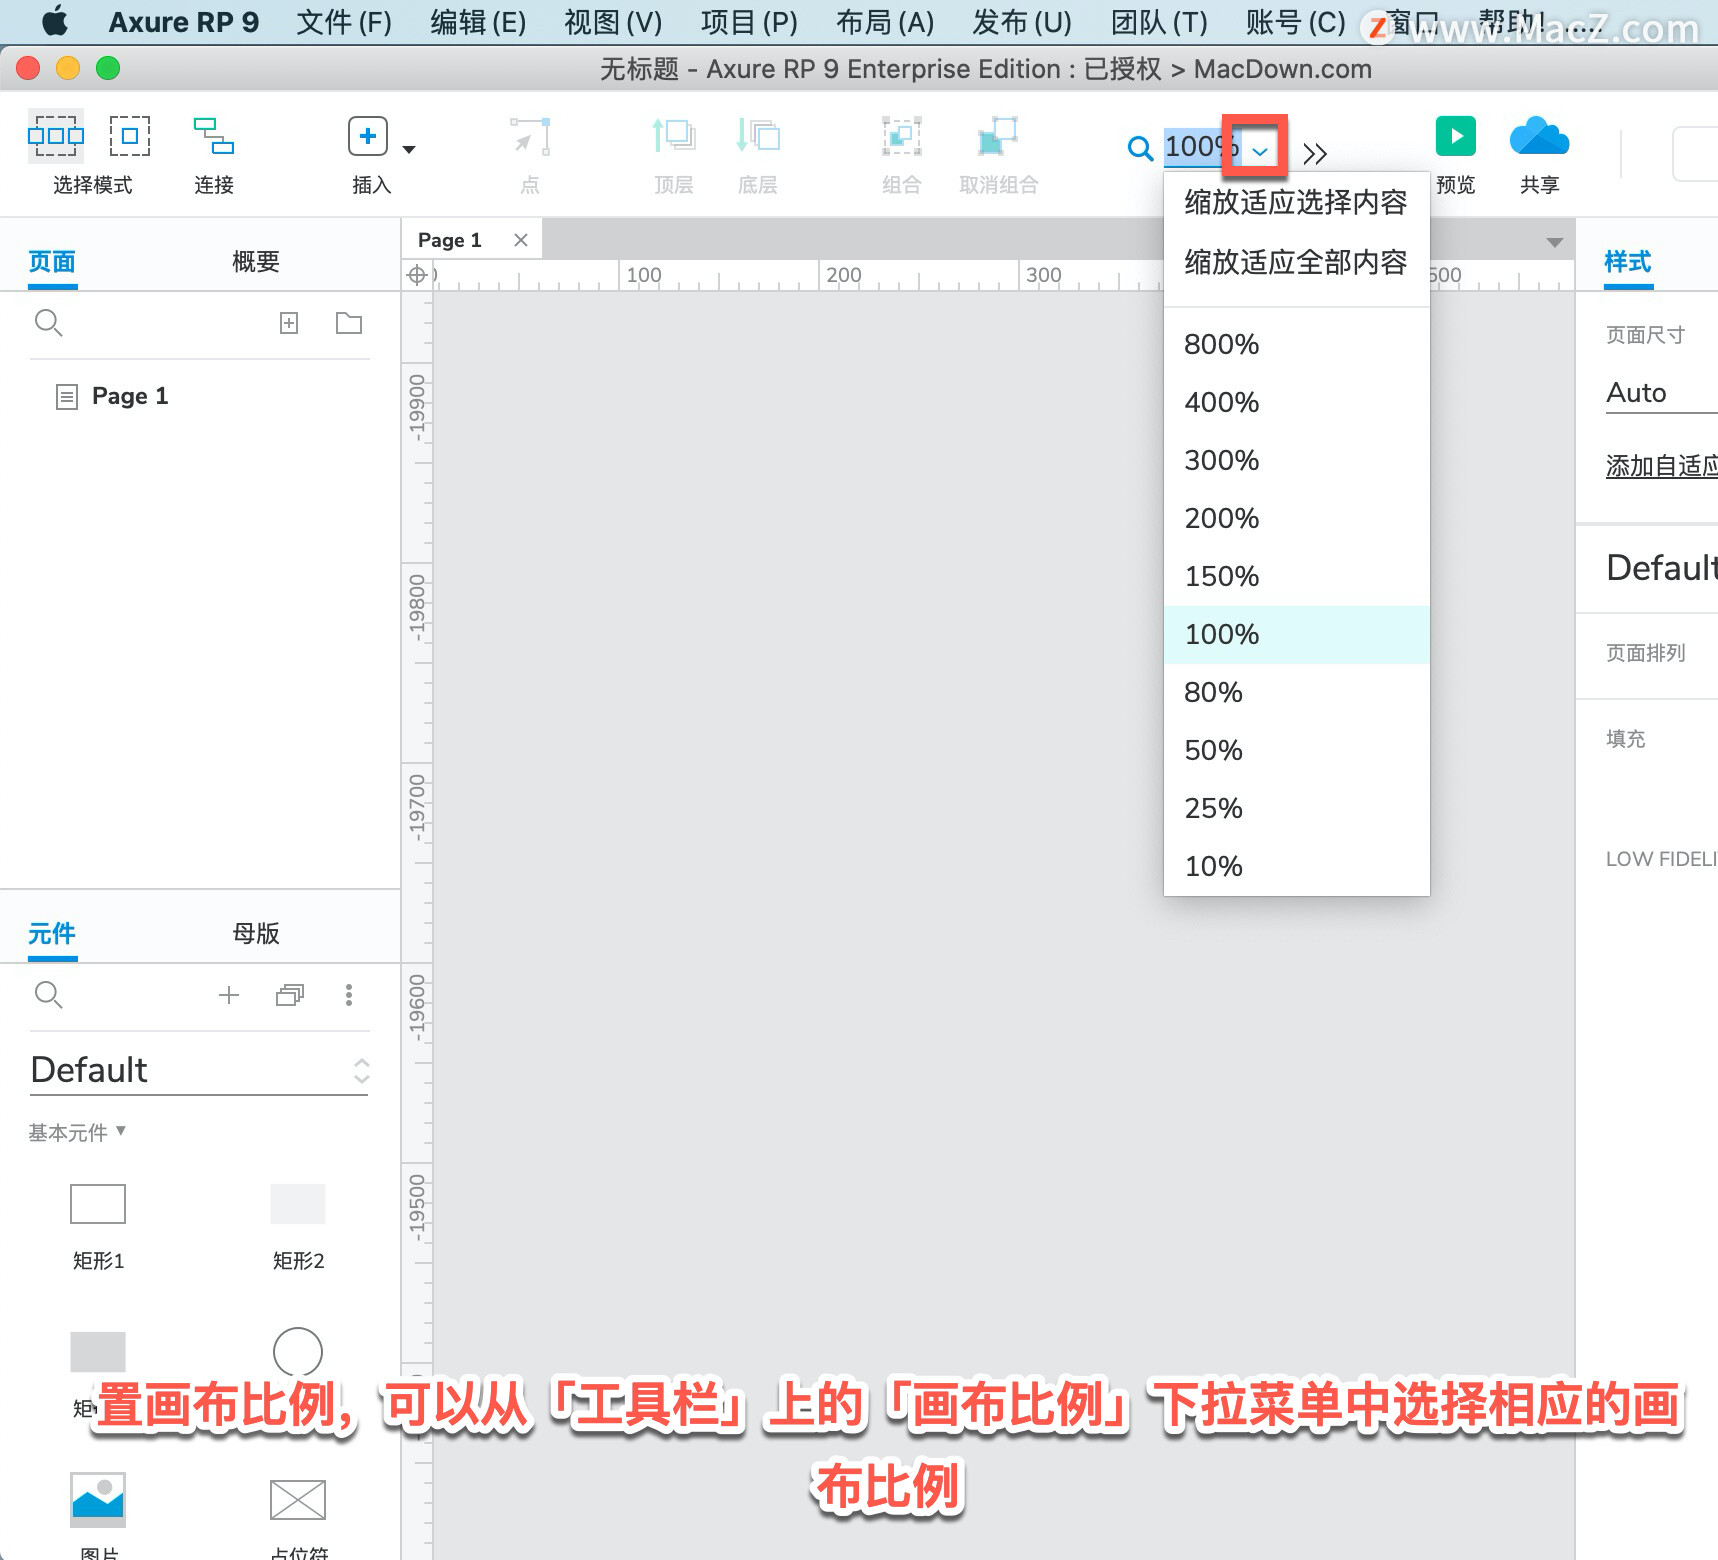Click the Group icon

[x=901, y=136]
